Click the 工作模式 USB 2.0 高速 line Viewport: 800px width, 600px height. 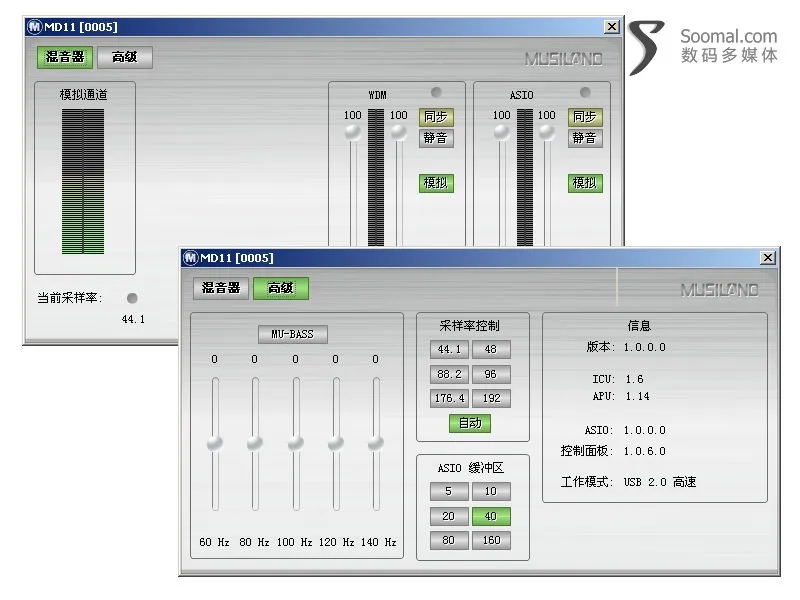[x=629, y=482]
